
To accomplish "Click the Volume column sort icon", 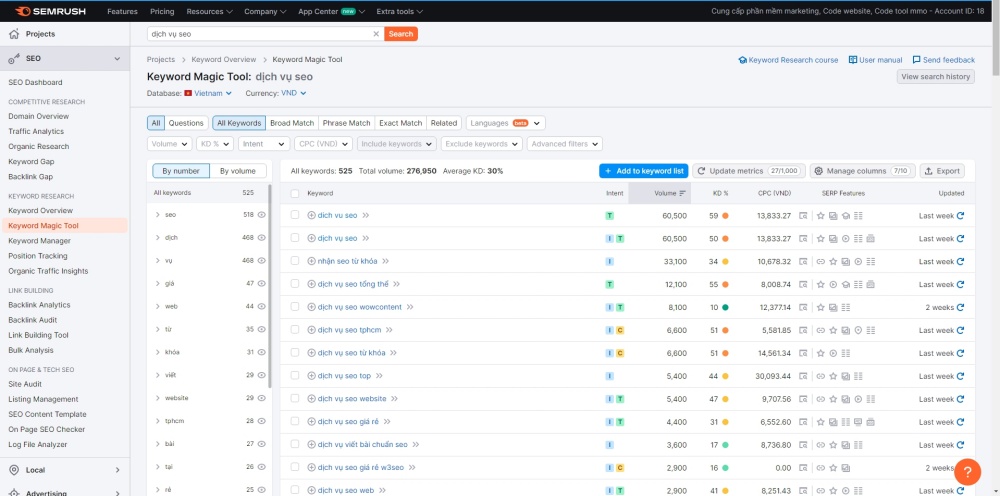I will (683, 193).
